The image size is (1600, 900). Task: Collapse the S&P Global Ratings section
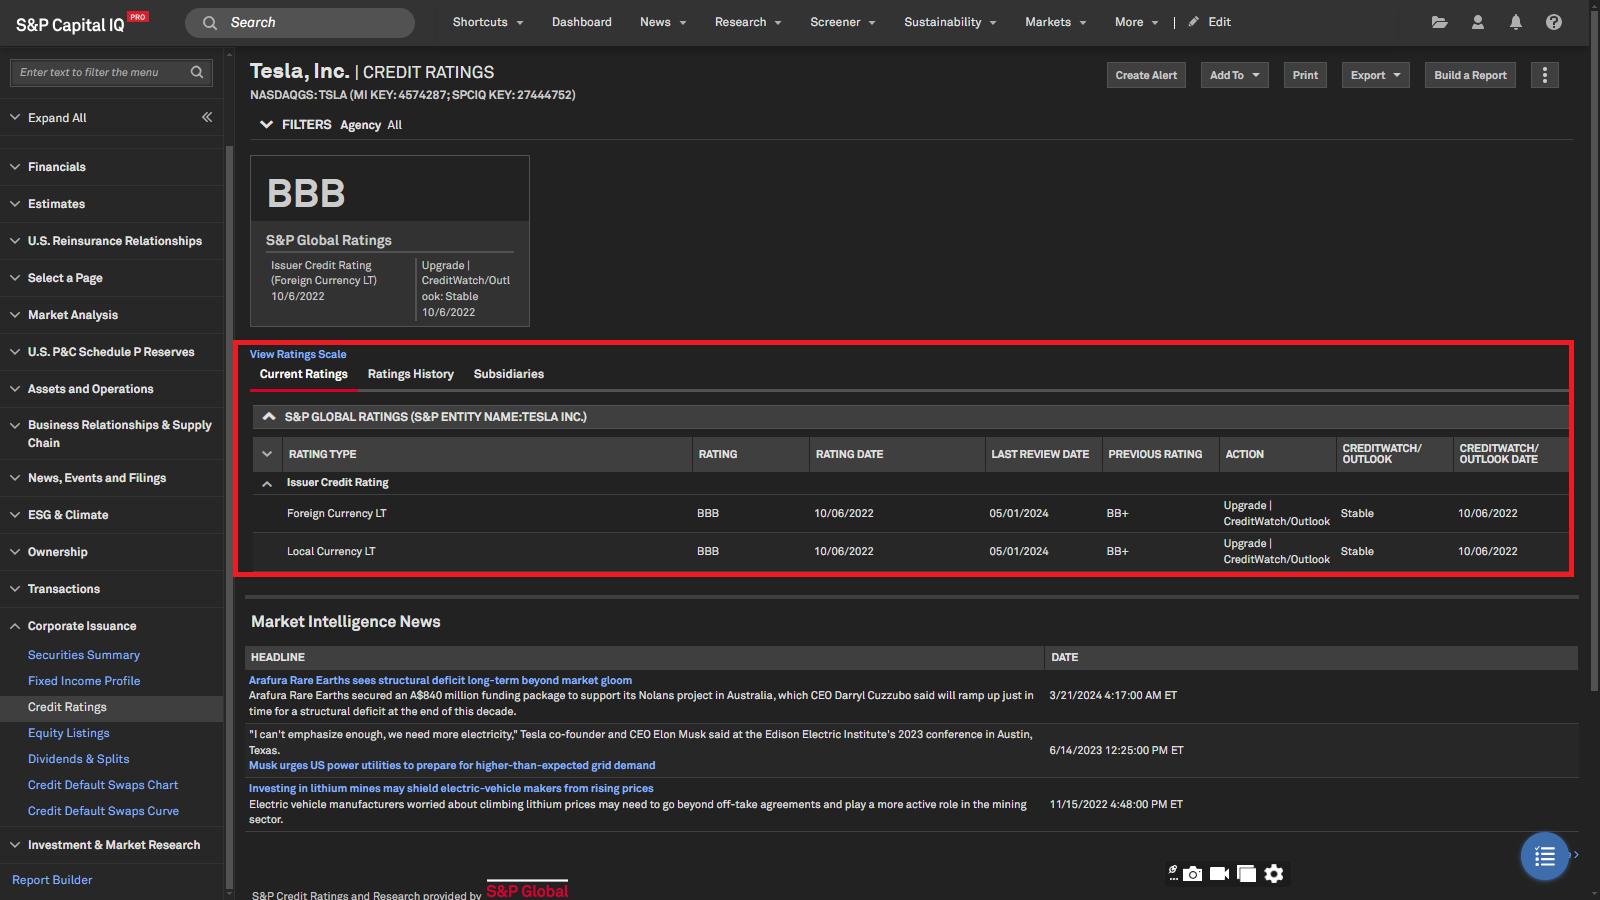point(269,417)
